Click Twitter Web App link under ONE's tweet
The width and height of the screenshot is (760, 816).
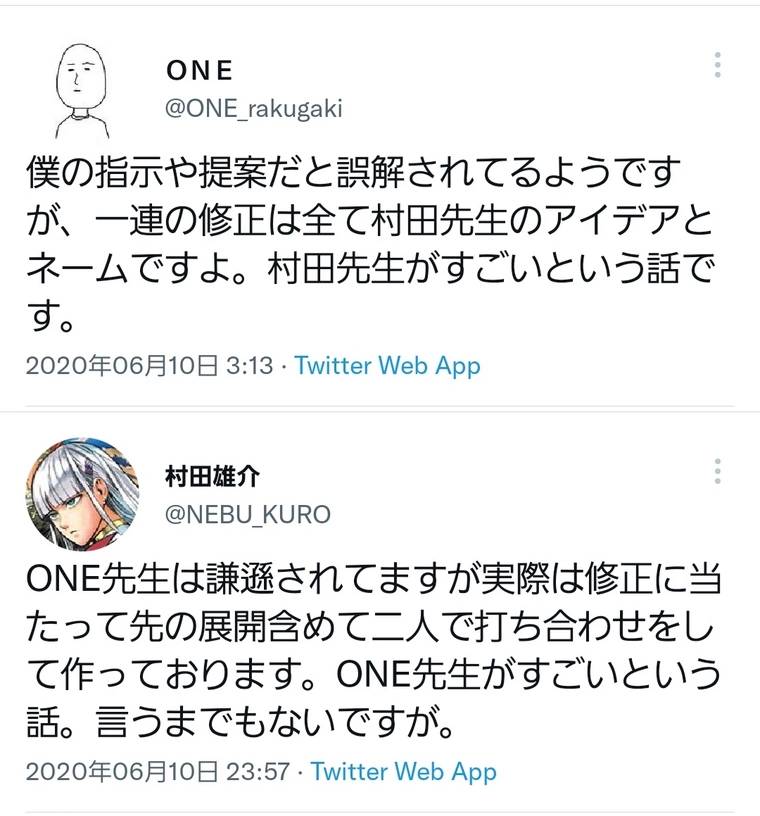click(387, 365)
